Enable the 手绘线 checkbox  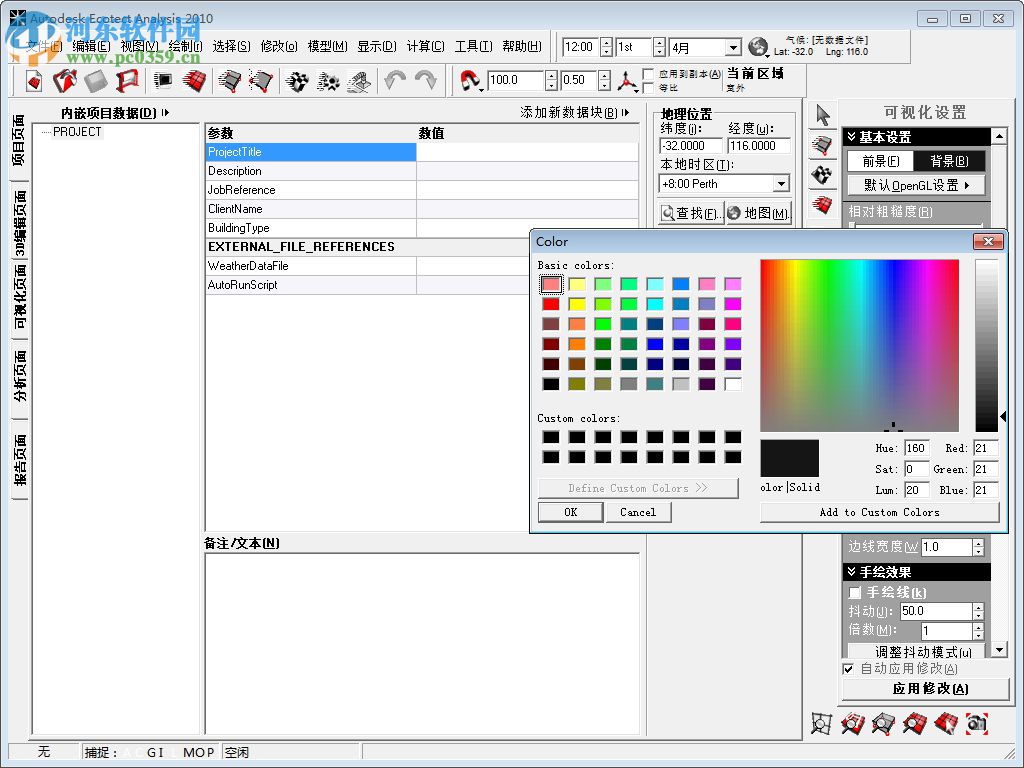point(855,593)
